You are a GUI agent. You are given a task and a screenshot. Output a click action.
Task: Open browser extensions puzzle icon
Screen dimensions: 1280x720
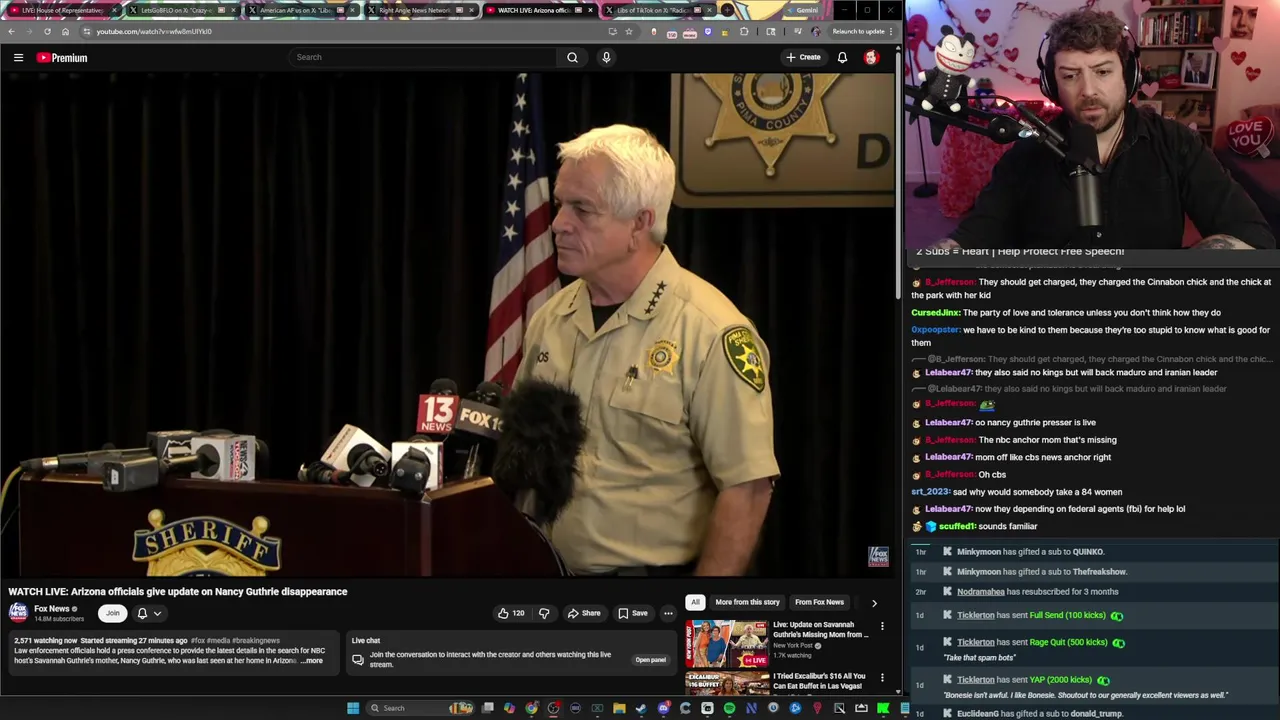[743, 31]
